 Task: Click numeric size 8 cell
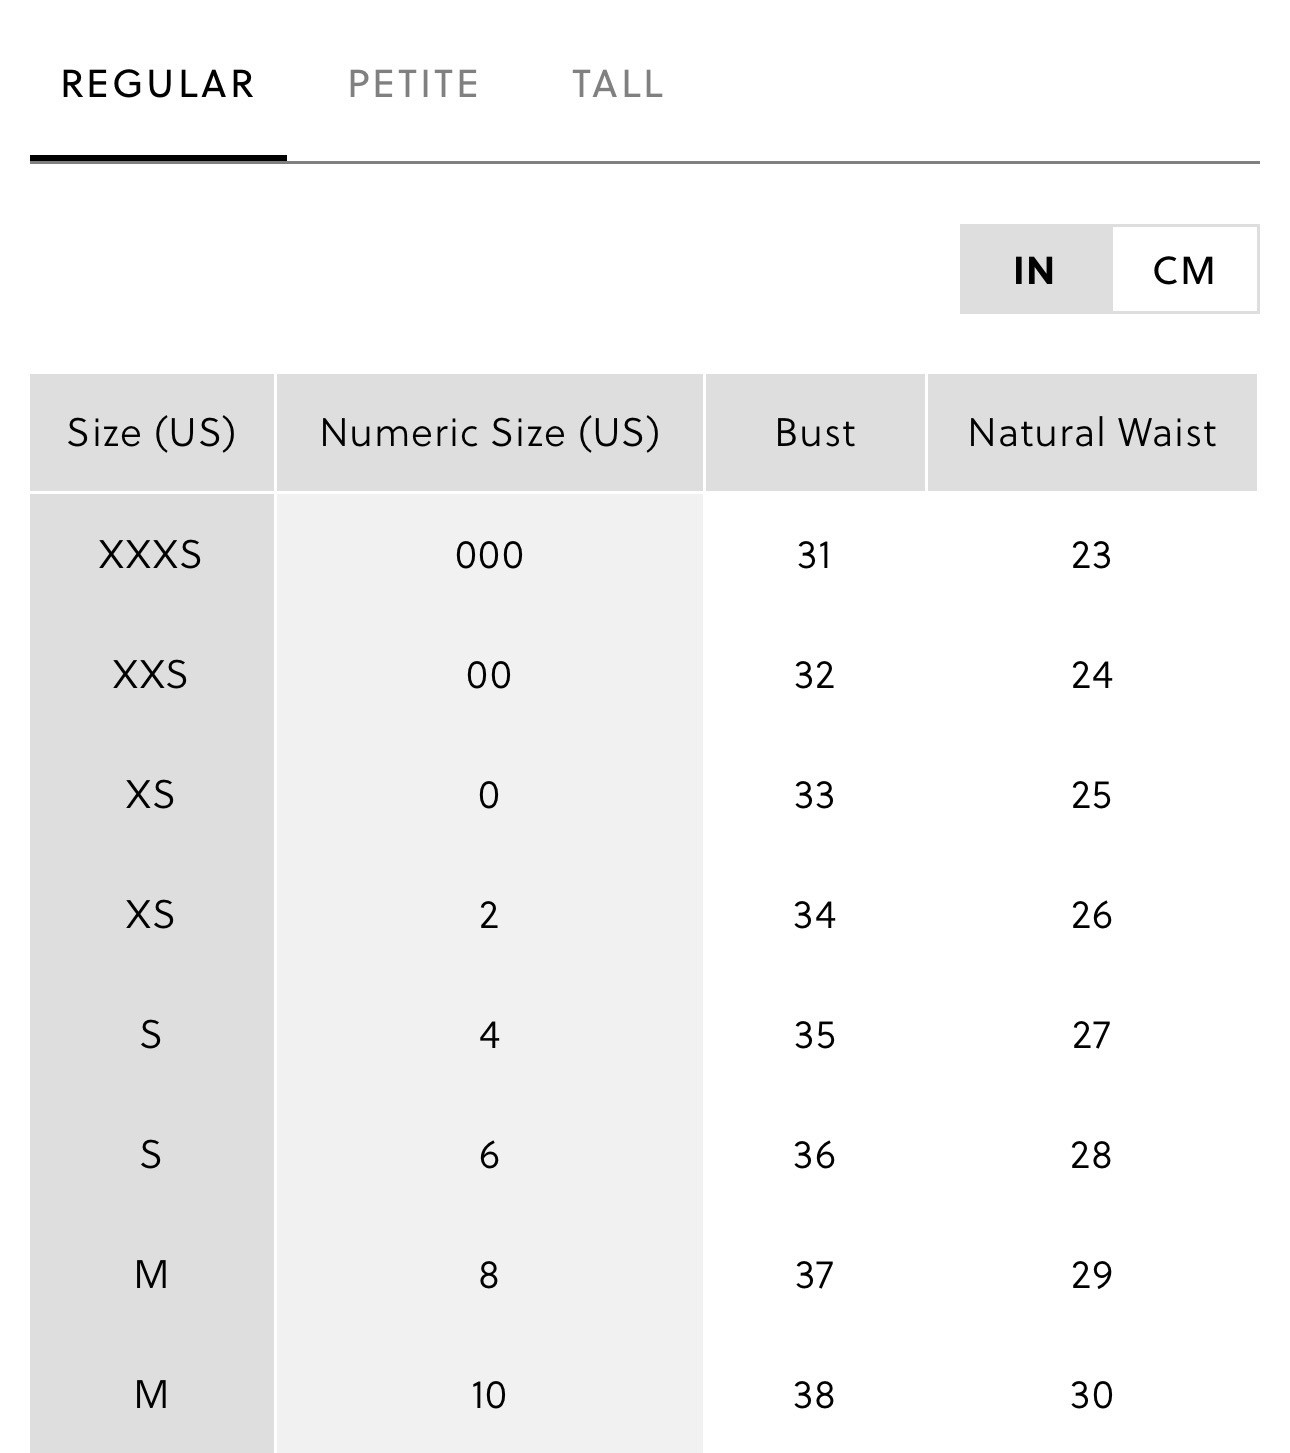tap(490, 1275)
